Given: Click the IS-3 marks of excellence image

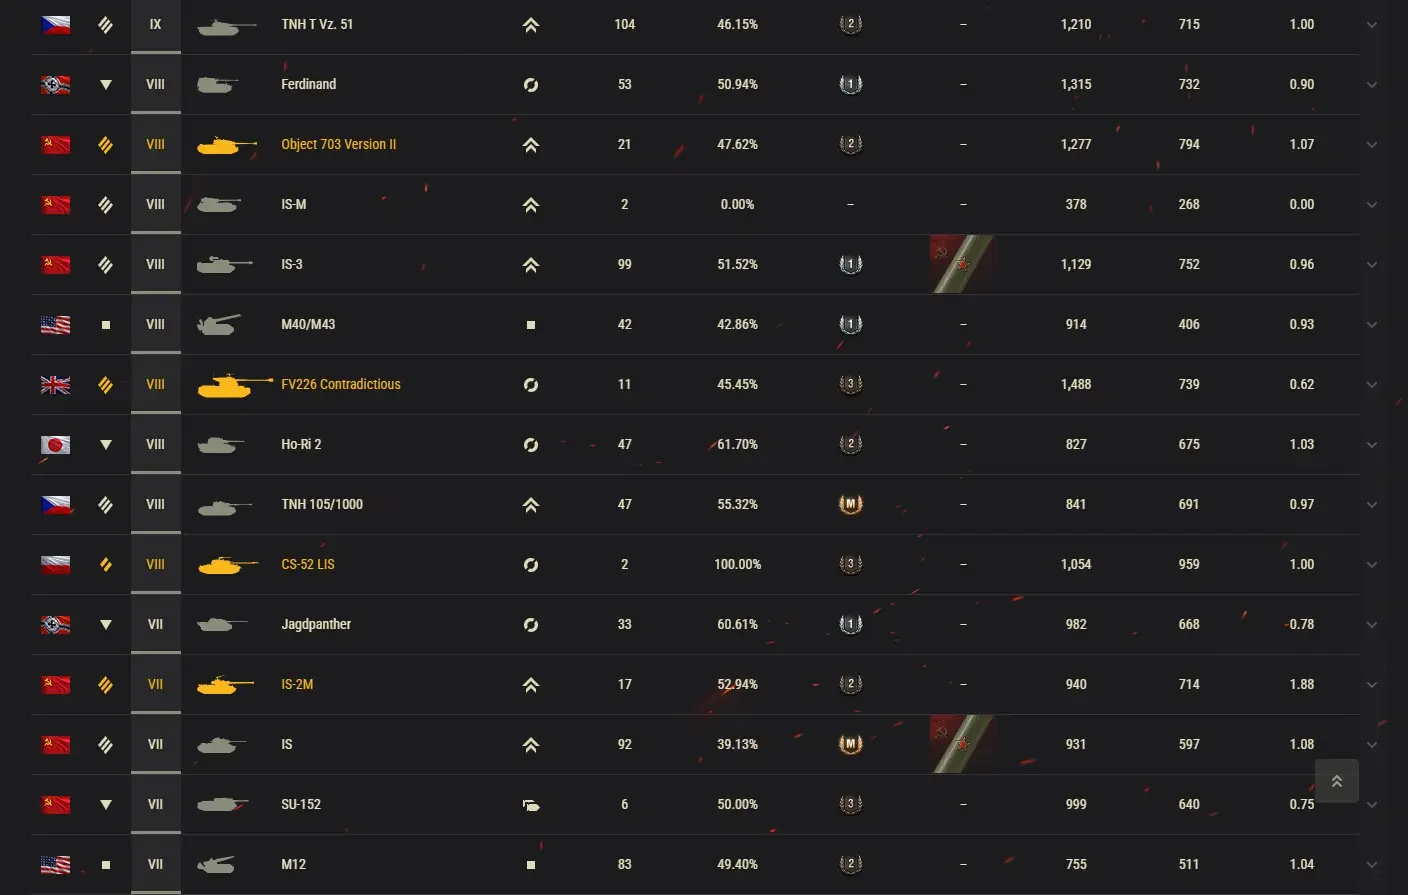Looking at the screenshot, I should pos(962,264).
